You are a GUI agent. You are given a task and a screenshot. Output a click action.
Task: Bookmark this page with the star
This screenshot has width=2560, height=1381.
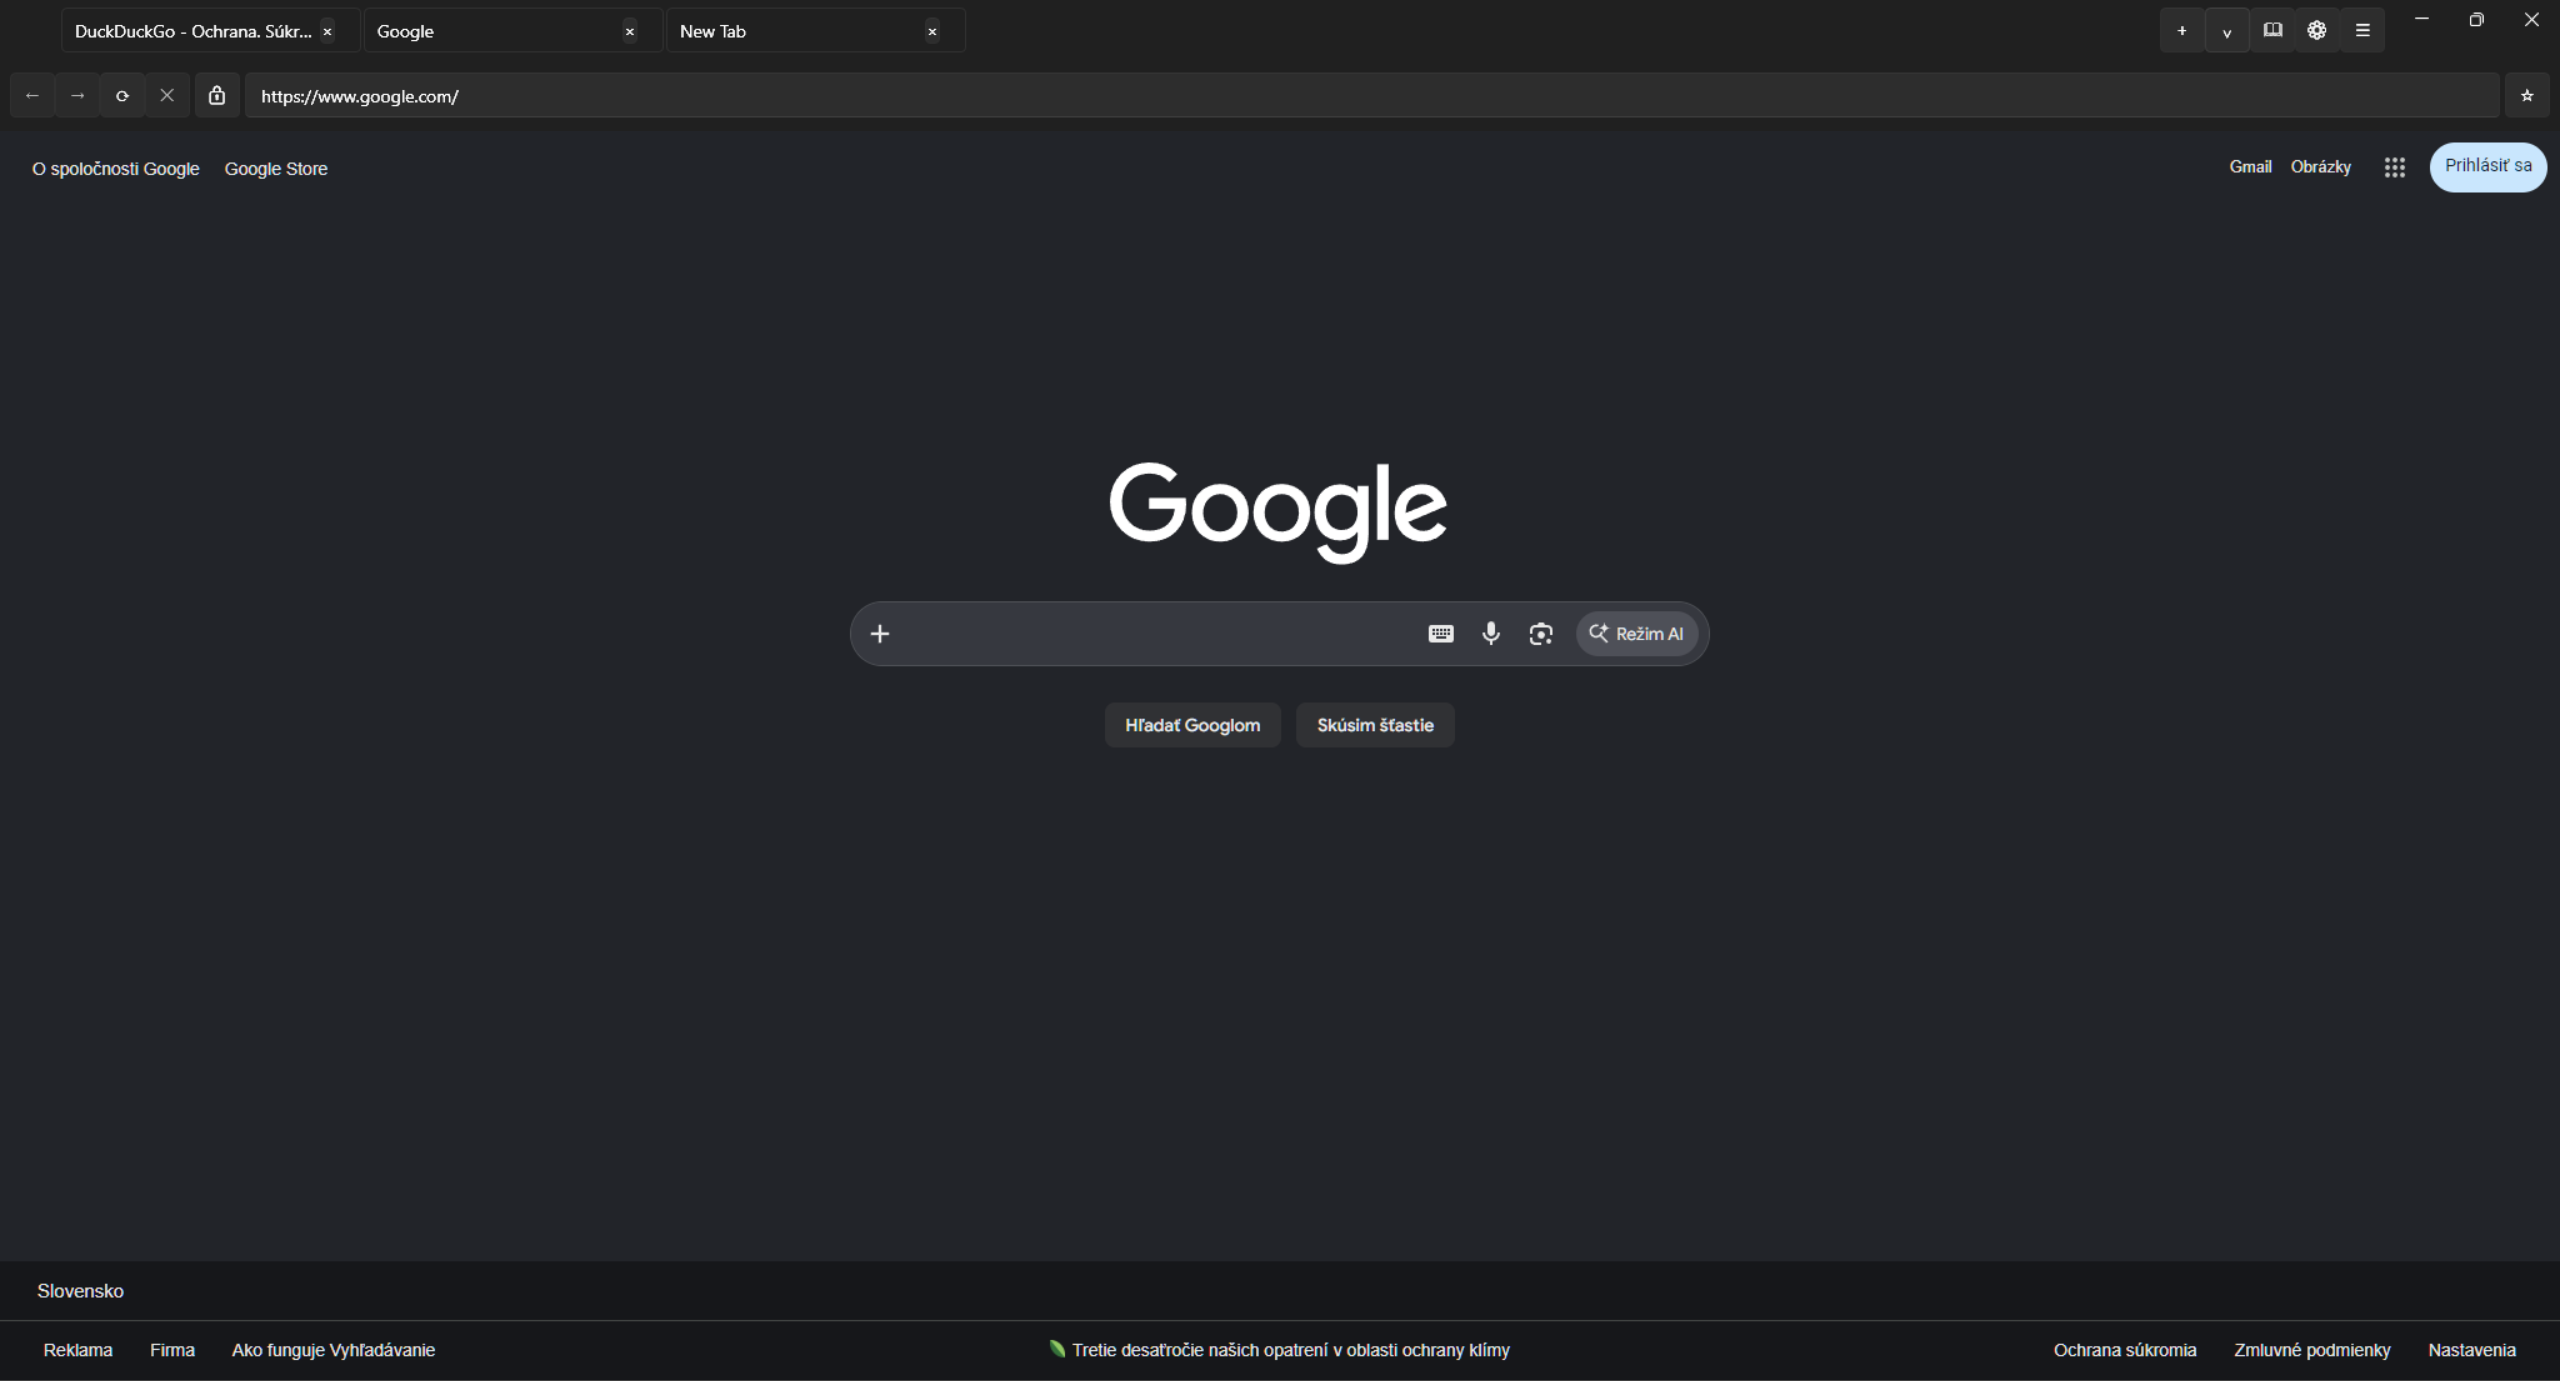pos(2527,96)
